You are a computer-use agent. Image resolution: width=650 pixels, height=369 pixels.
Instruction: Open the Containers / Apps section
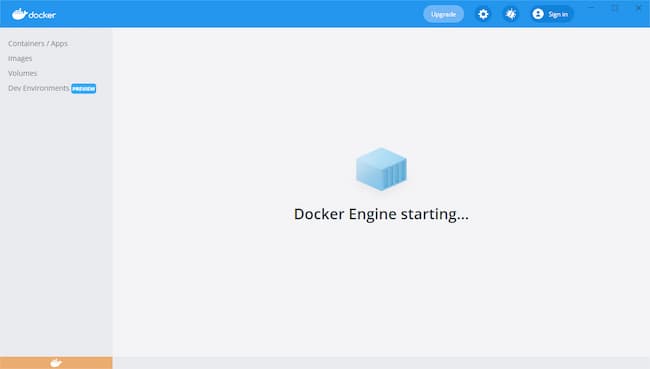(38, 44)
